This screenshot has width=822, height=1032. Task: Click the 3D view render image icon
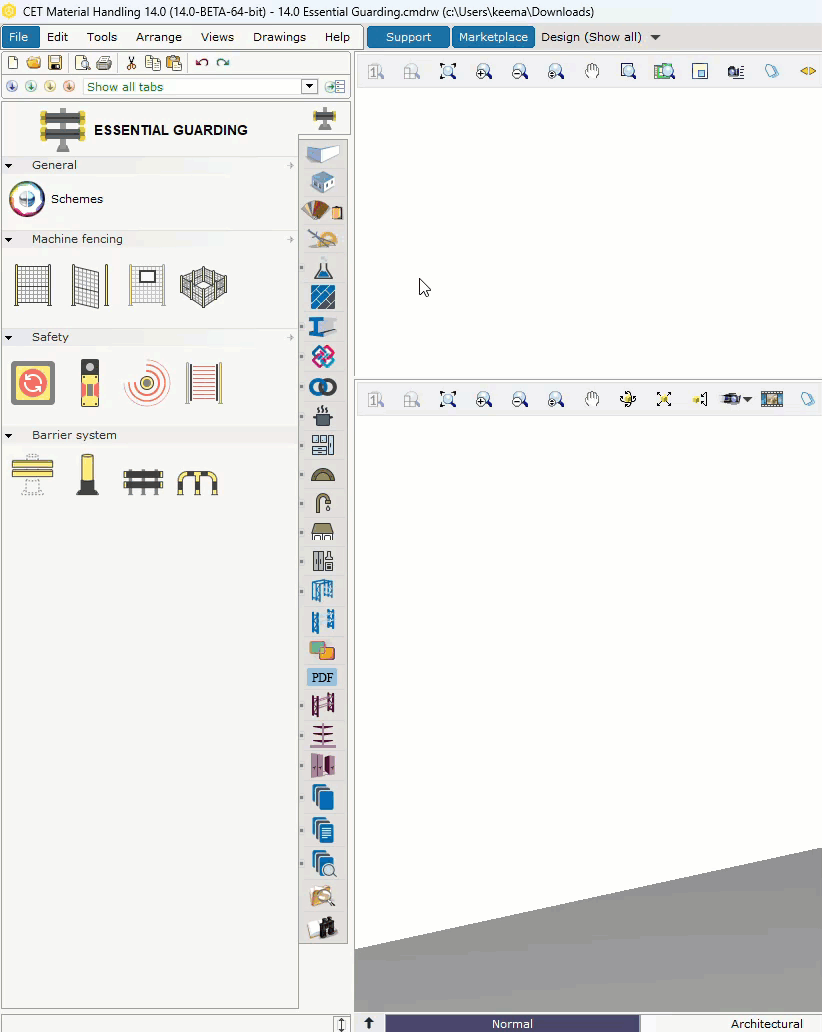(x=772, y=399)
